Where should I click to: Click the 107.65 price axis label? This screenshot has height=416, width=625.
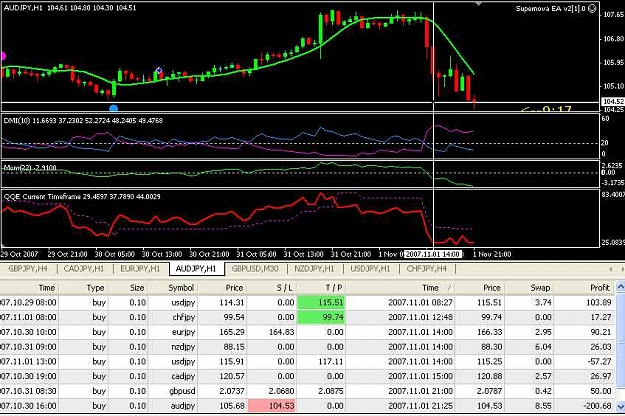click(613, 15)
